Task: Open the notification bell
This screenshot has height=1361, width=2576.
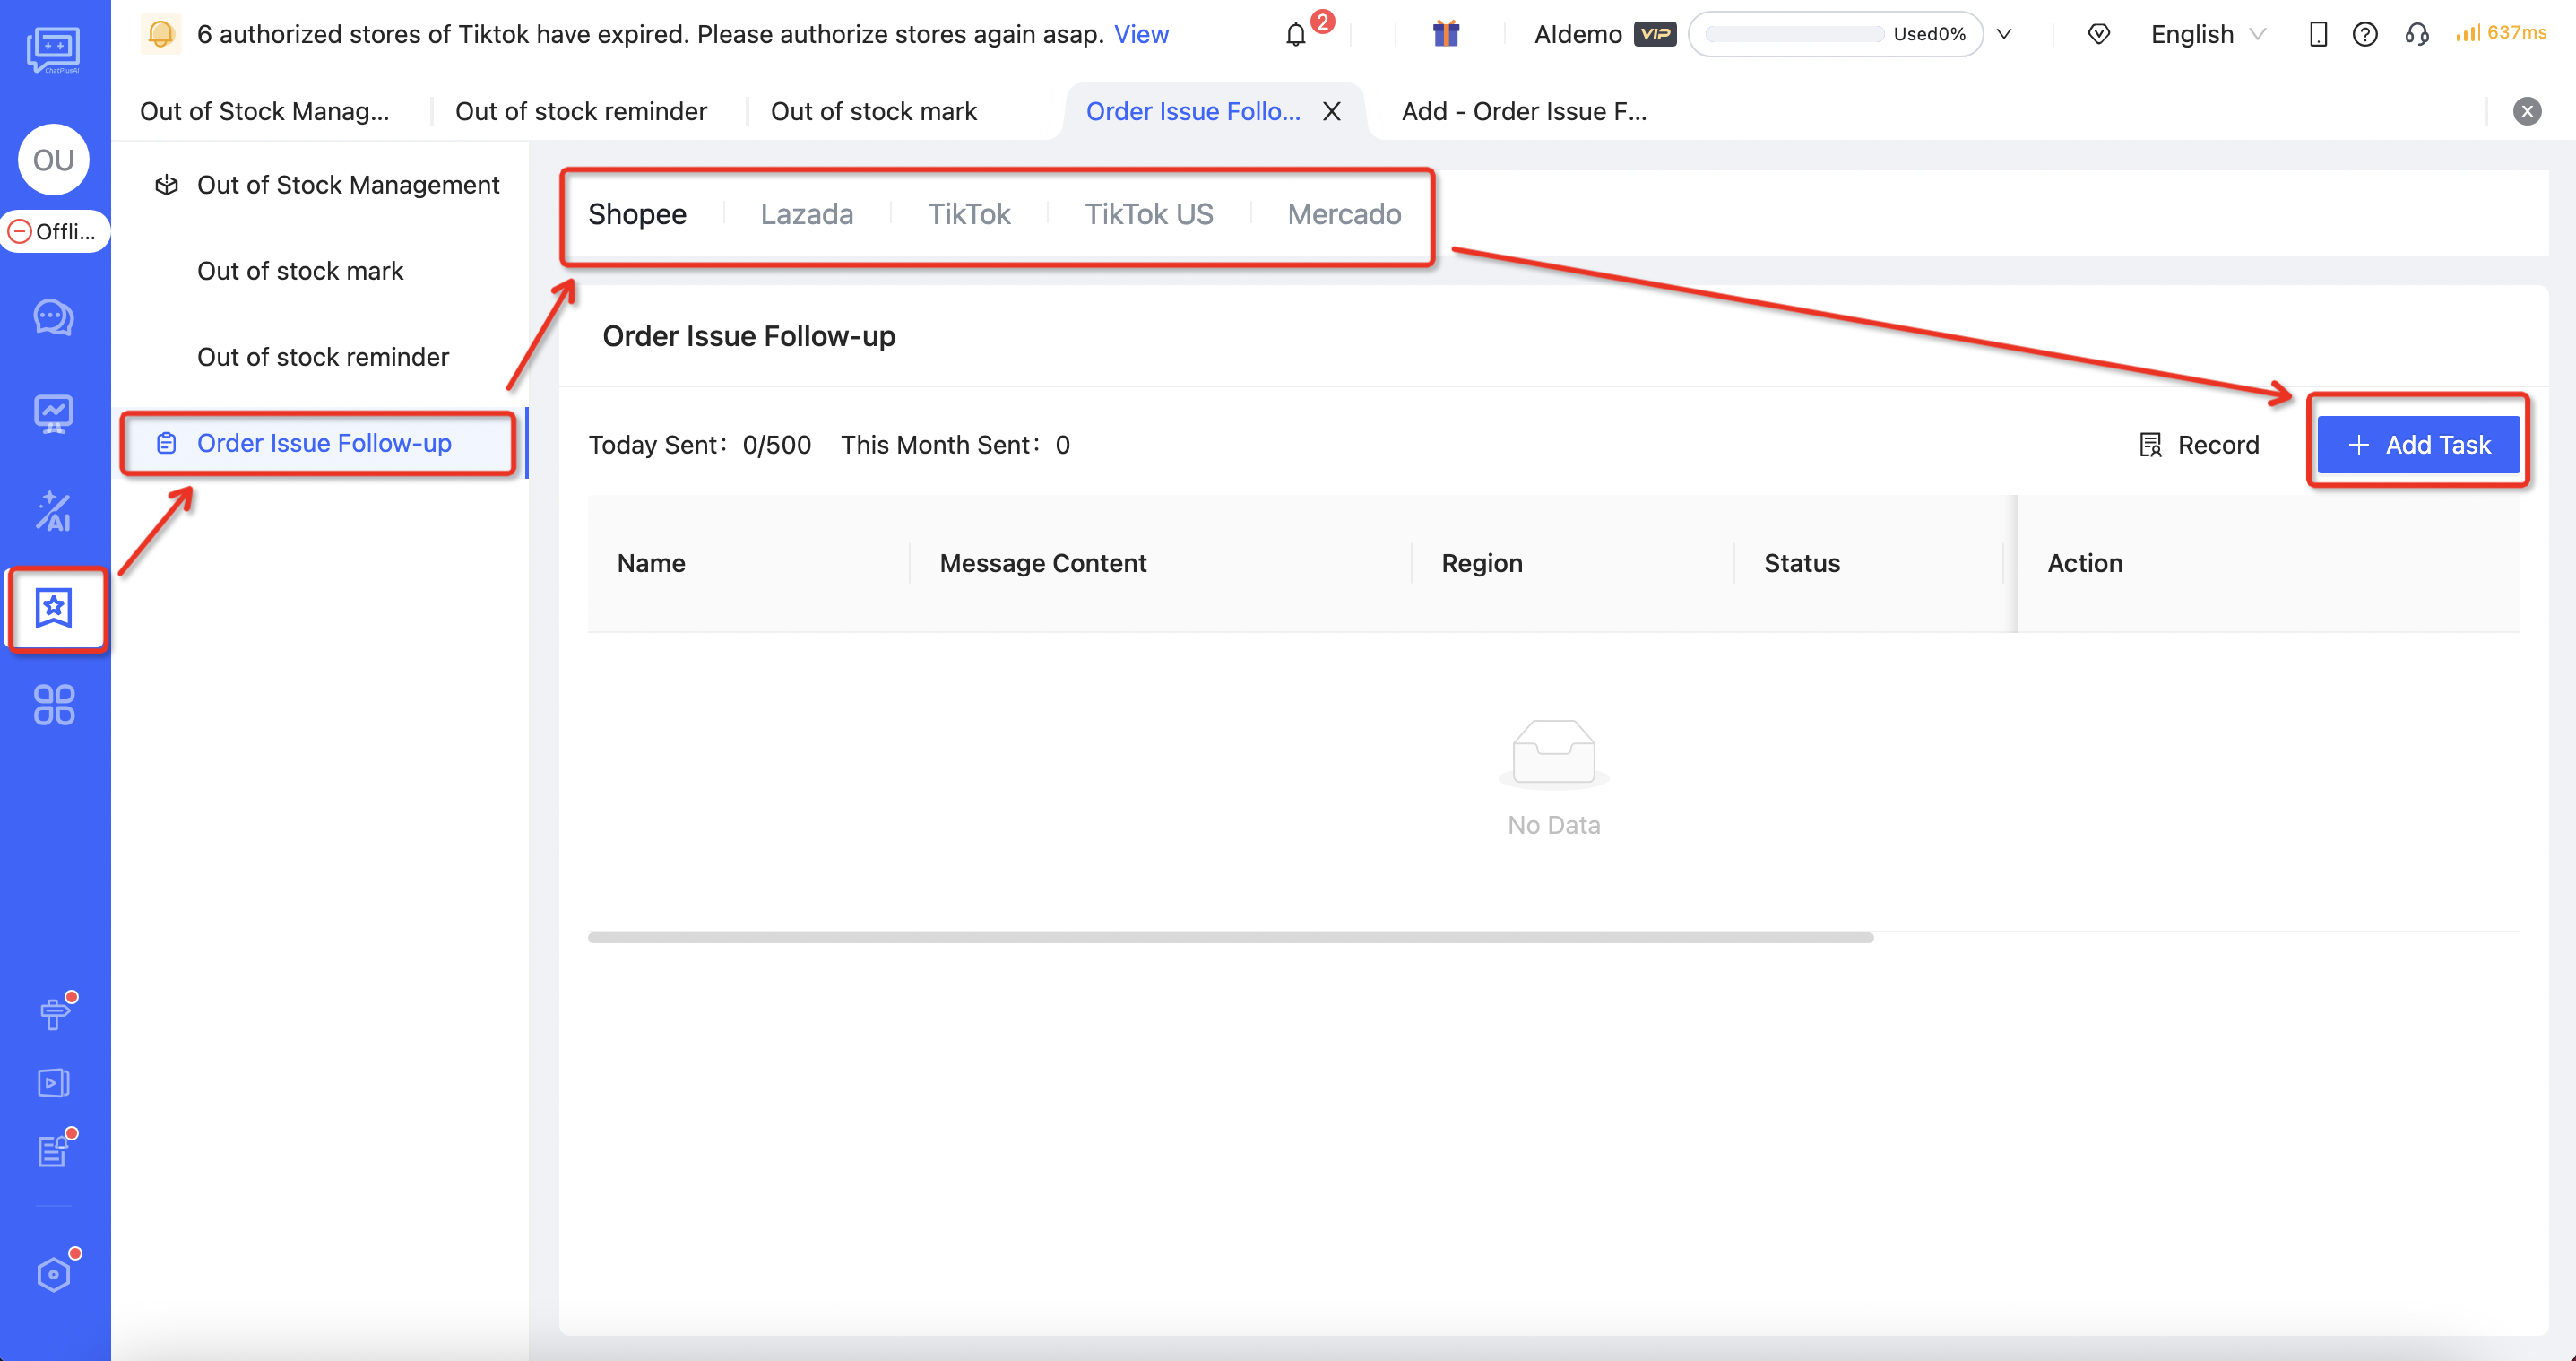Action: click(1296, 35)
